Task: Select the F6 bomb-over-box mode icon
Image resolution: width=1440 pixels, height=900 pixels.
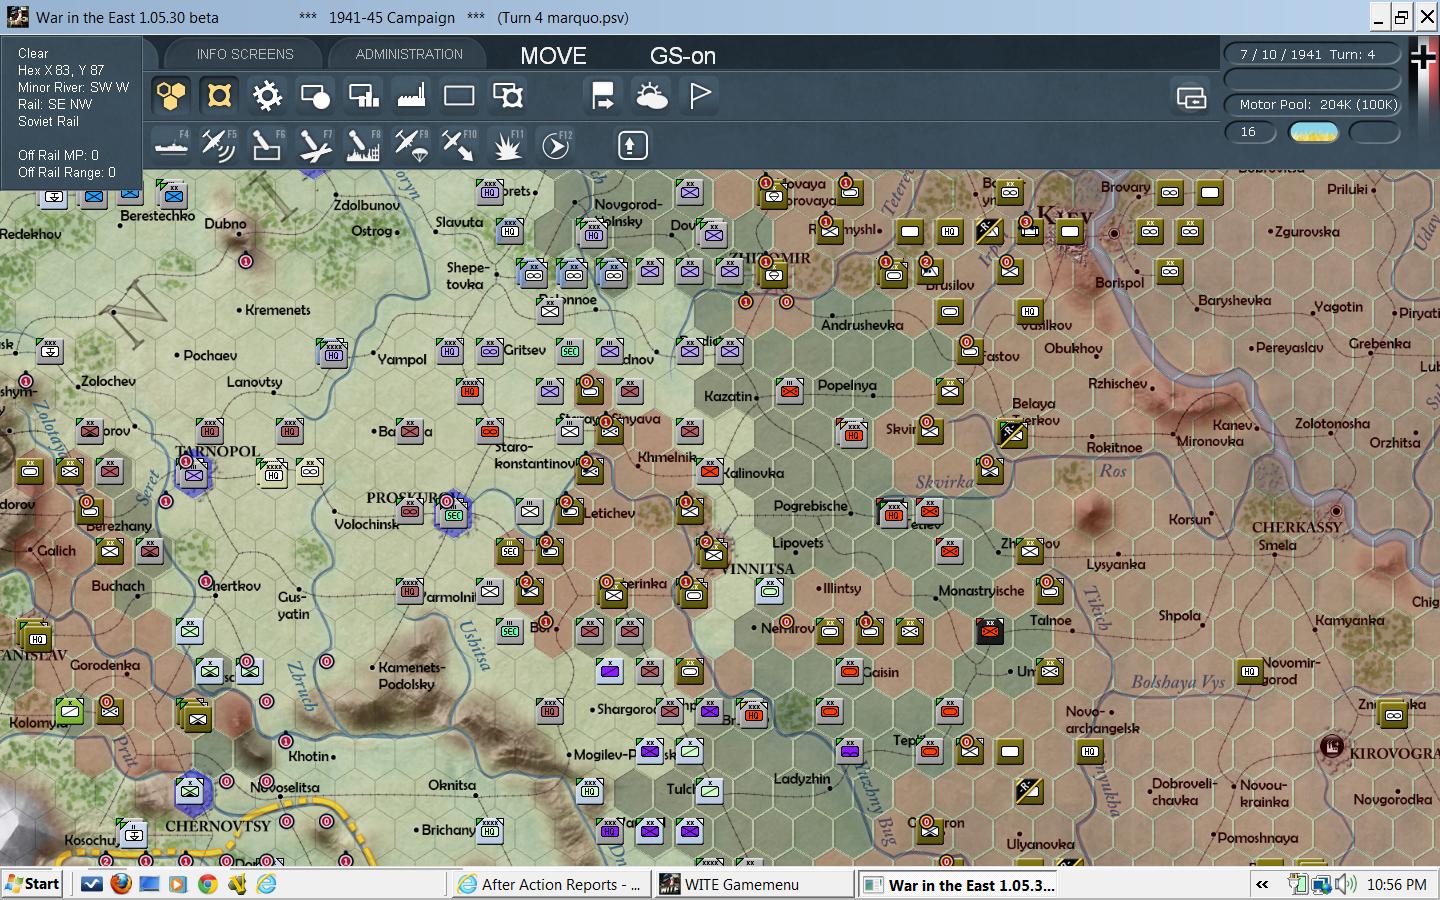Action: click(x=267, y=146)
